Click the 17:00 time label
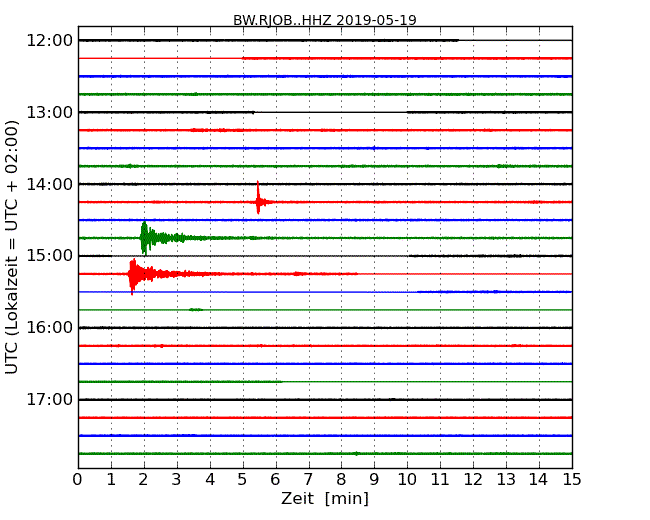 pyautogui.click(x=50, y=399)
